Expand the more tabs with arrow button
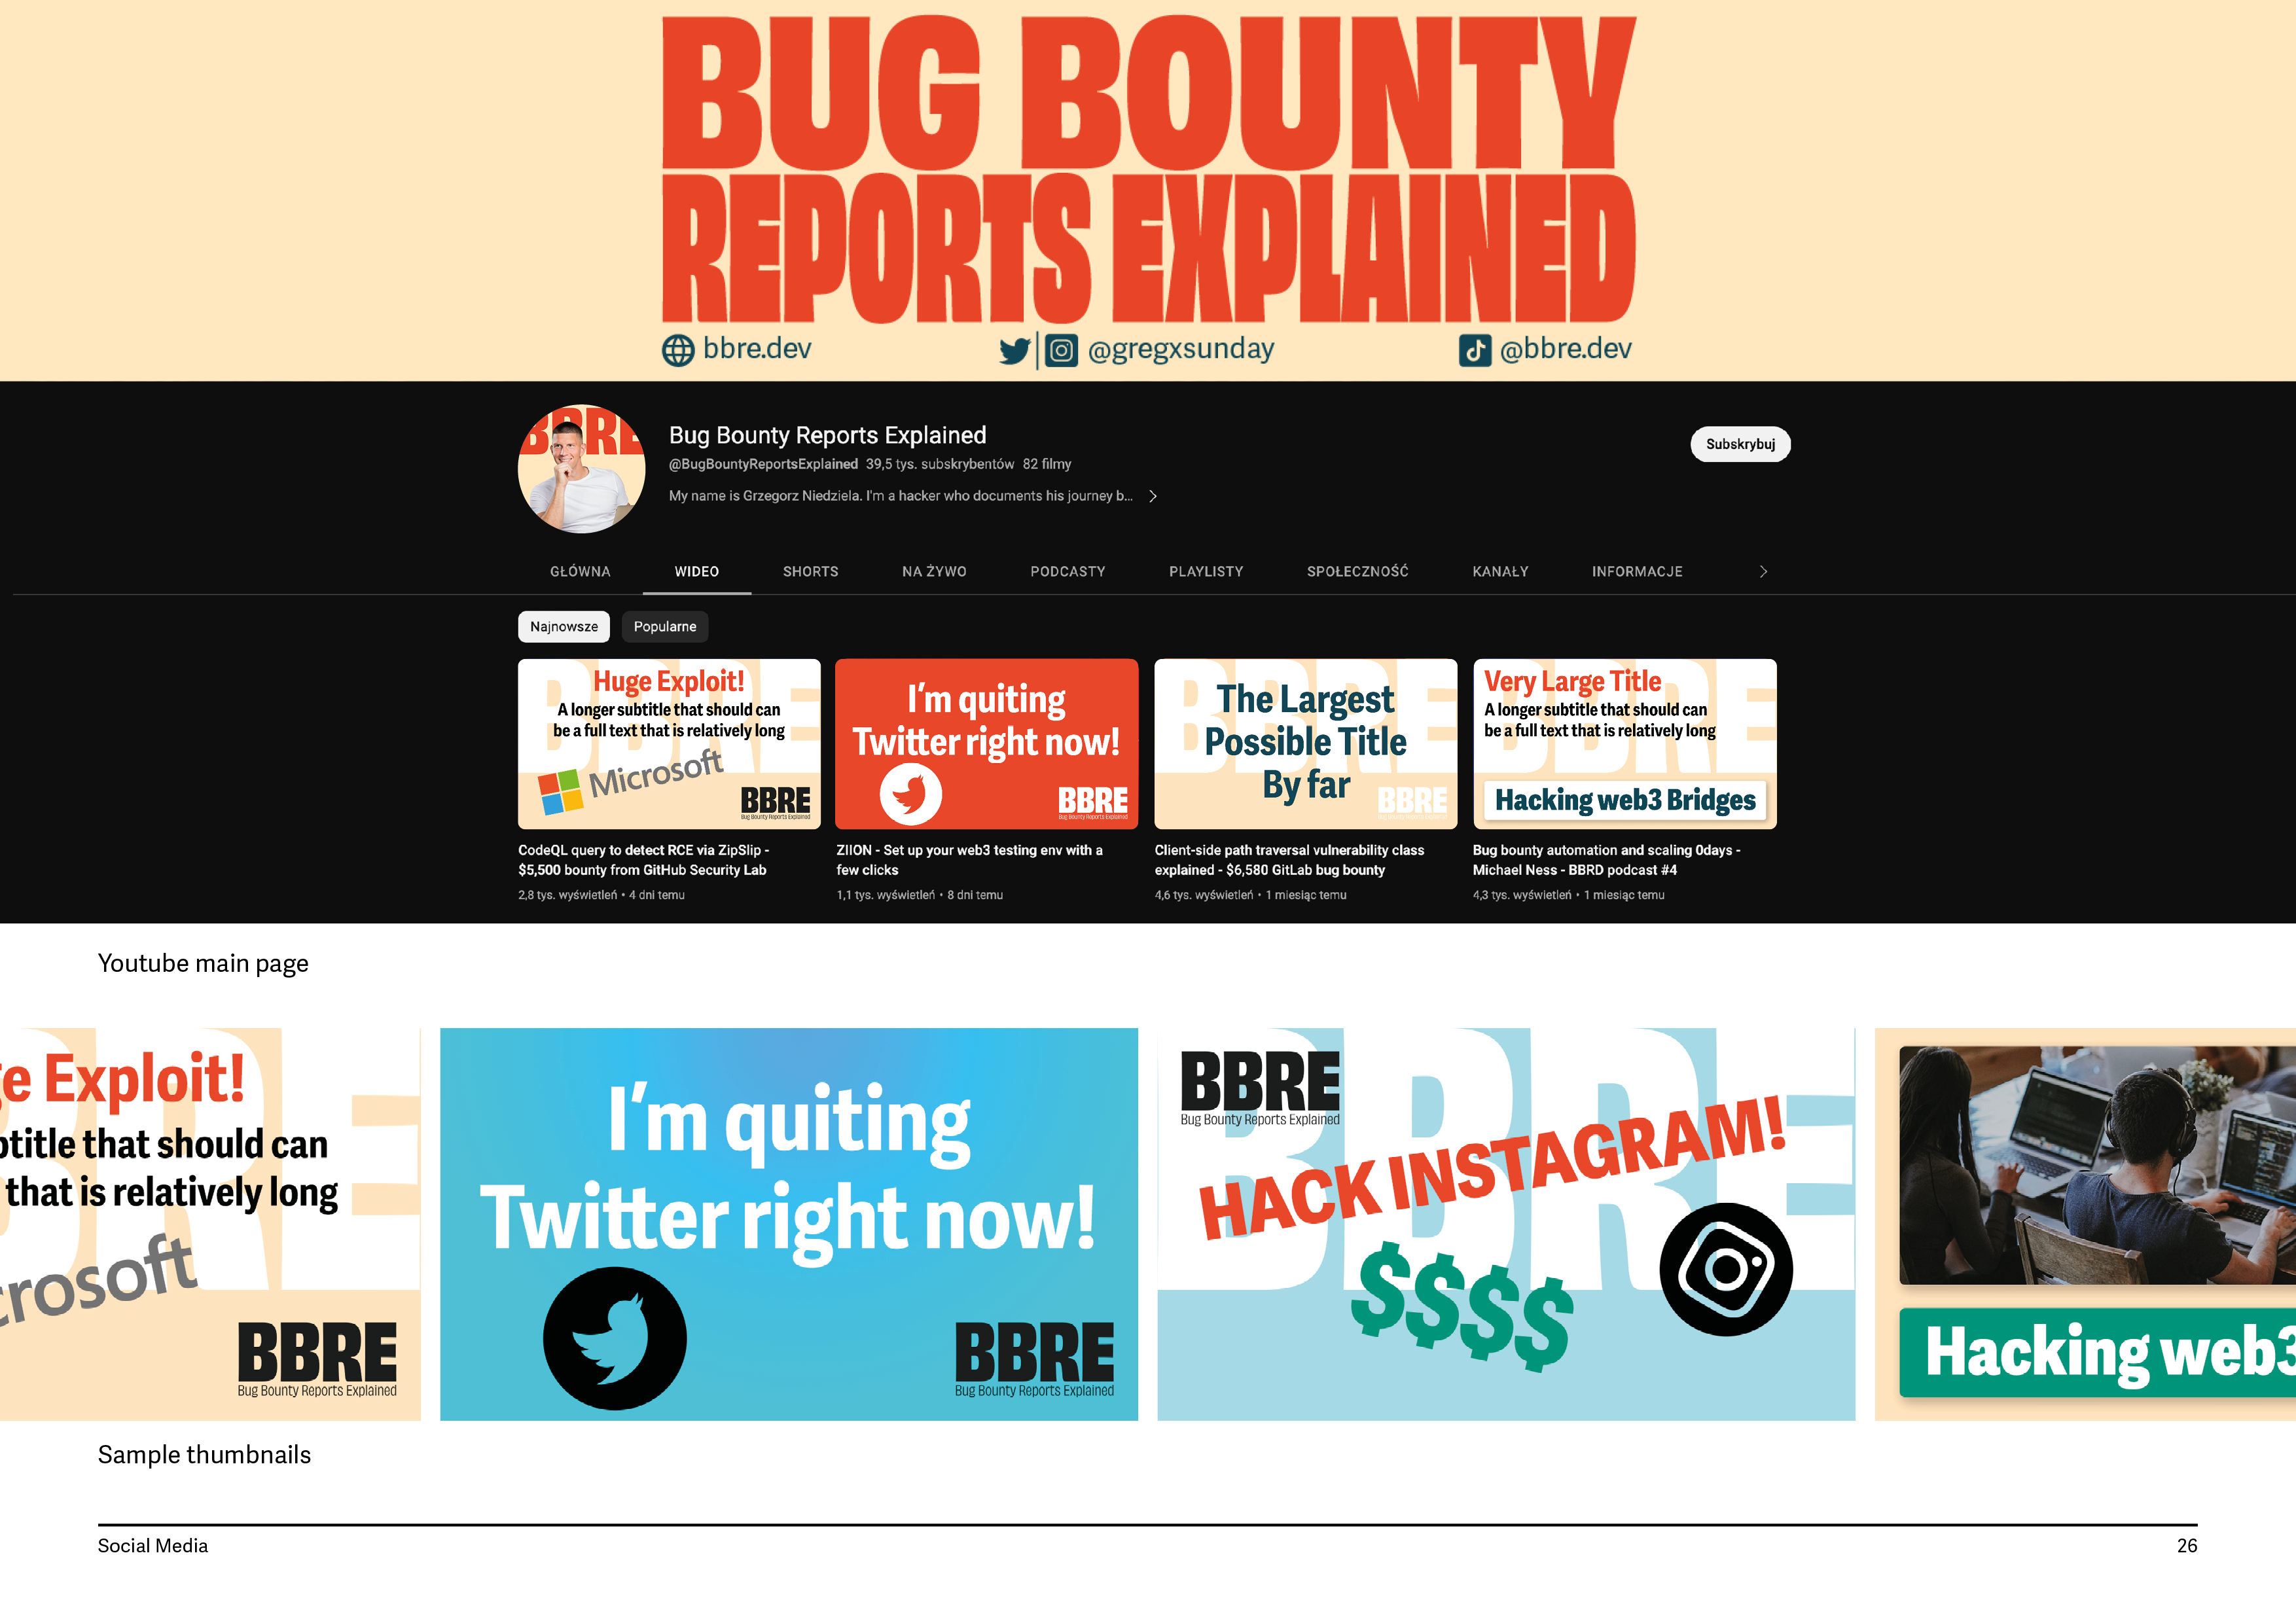This screenshot has height=1623, width=2296. (x=1757, y=571)
